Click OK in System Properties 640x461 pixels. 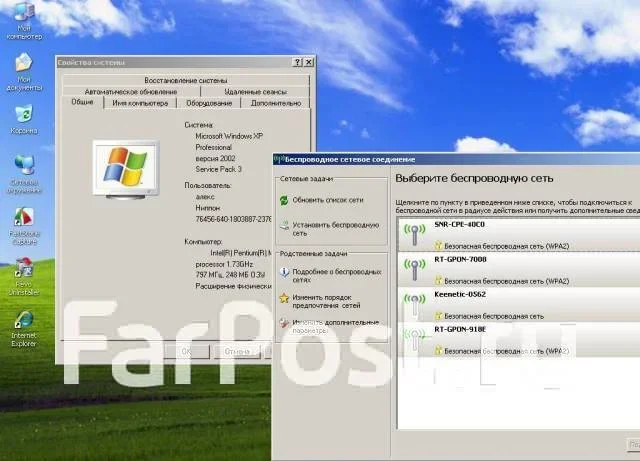pyautogui.click(x=187, y=351)
